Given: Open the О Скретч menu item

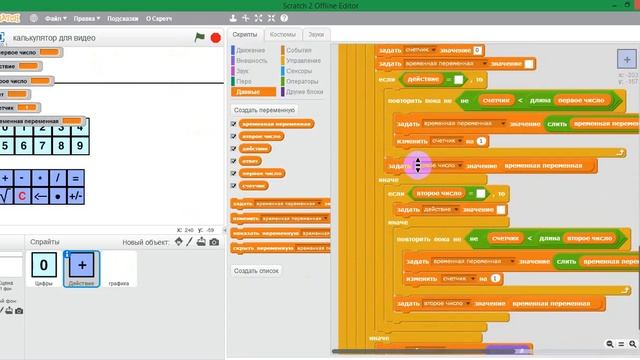Looking at the screenshot, I should (159, 18).
